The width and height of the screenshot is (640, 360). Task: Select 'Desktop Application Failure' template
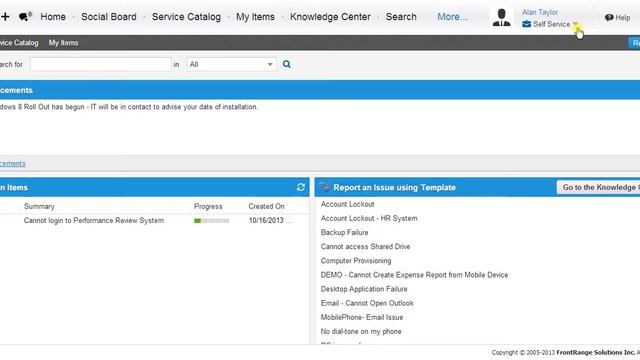point(364,289)
